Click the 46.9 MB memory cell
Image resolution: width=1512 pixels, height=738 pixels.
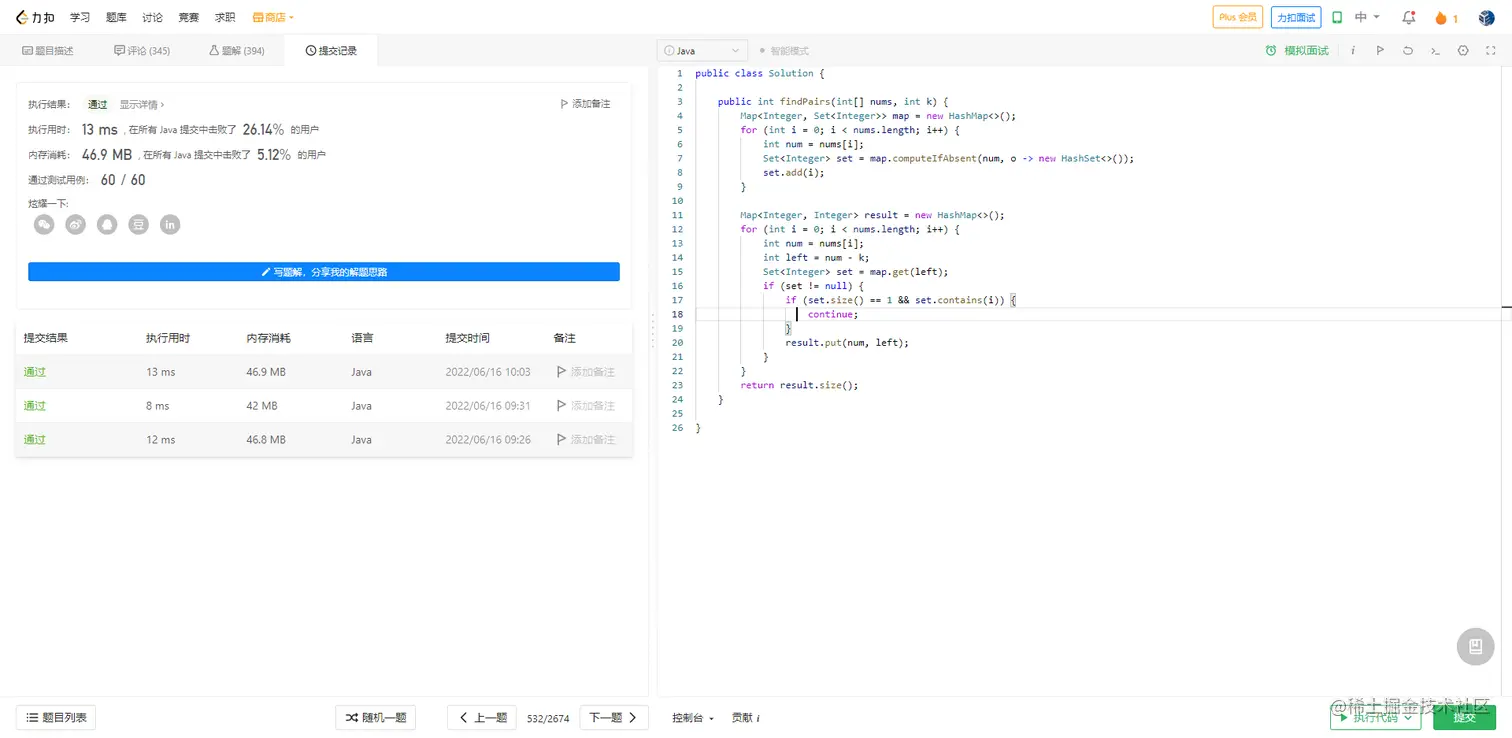(266, 372)
